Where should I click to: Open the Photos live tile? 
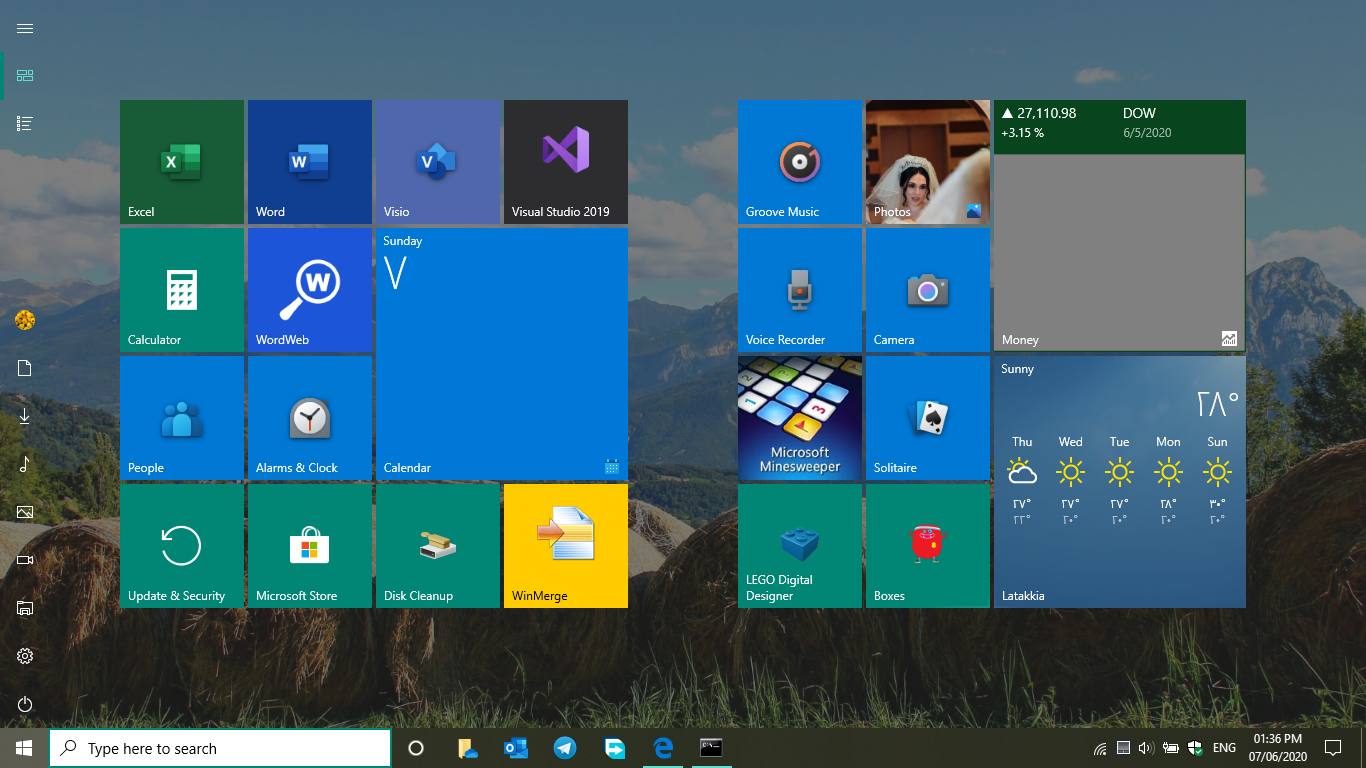pyautogui.click(x=928, y=162)
